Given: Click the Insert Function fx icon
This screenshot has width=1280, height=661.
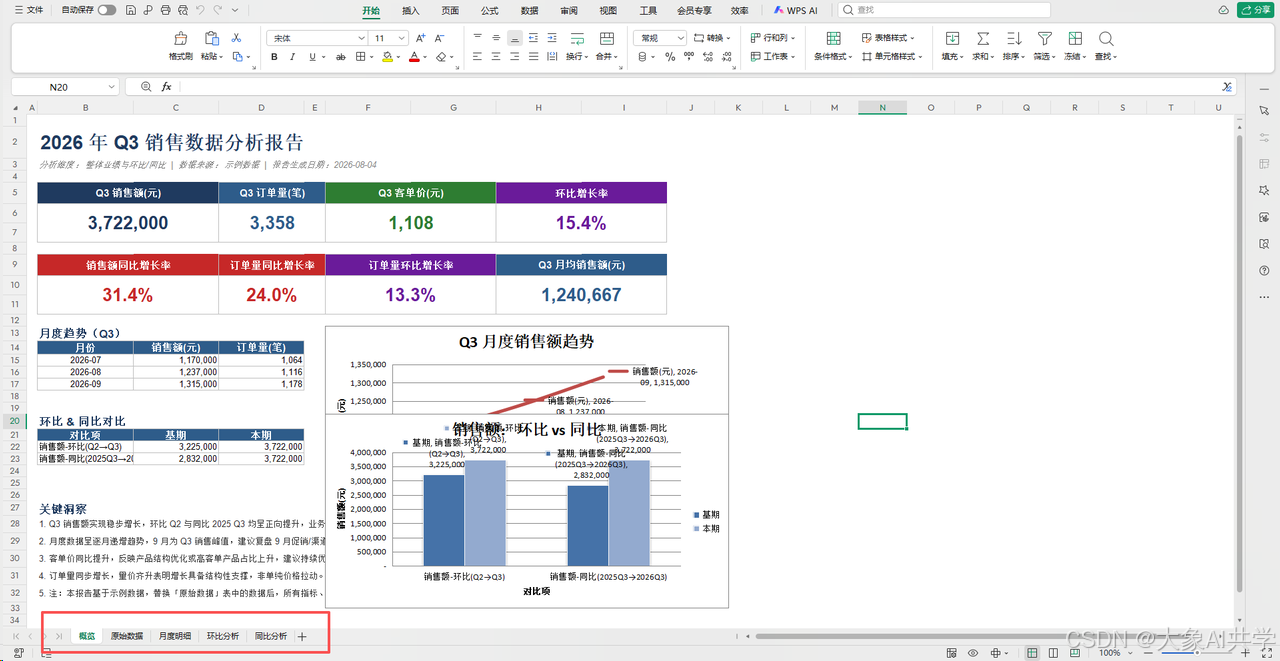Looking at the screenshot, I should tap(167, 87).
